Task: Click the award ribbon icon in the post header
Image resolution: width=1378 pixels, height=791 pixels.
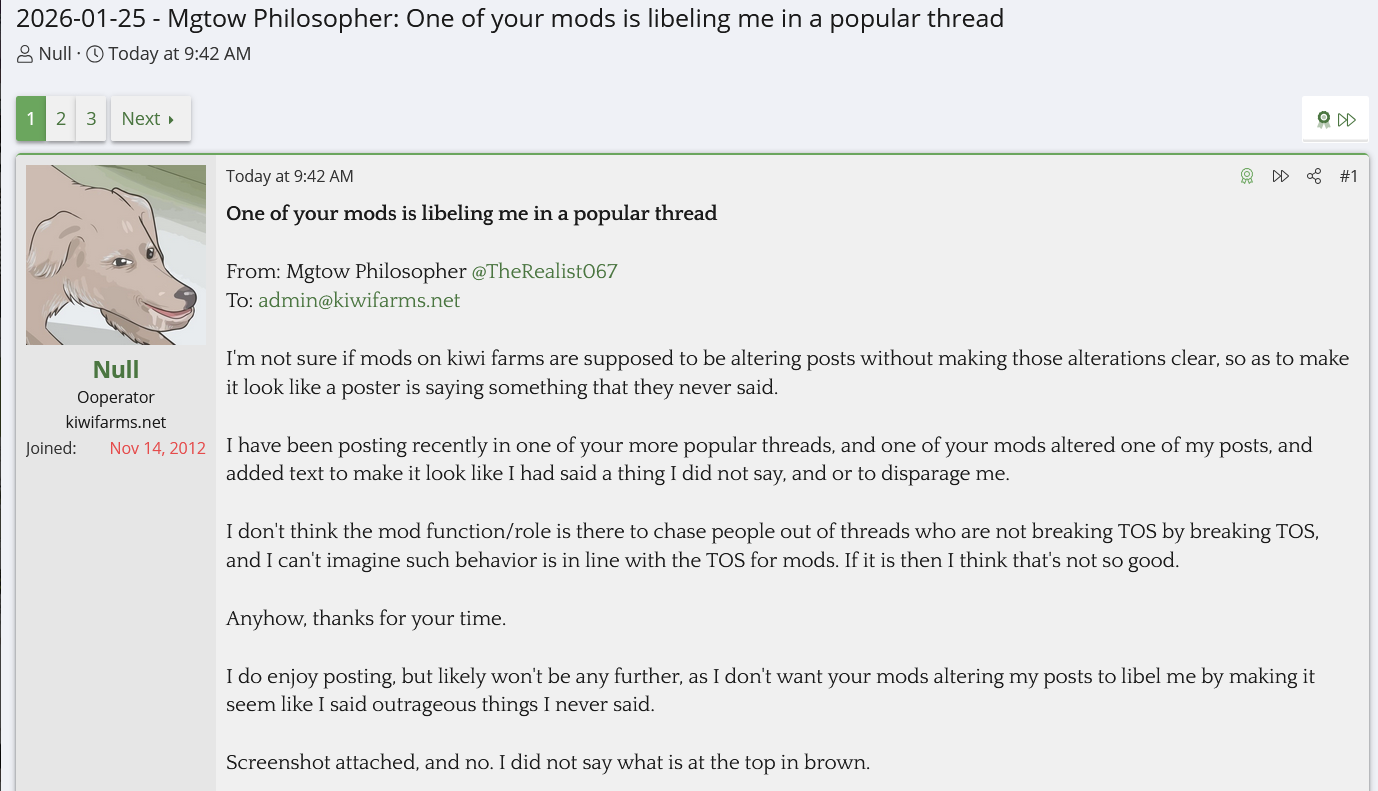Action: point(1247,176)
